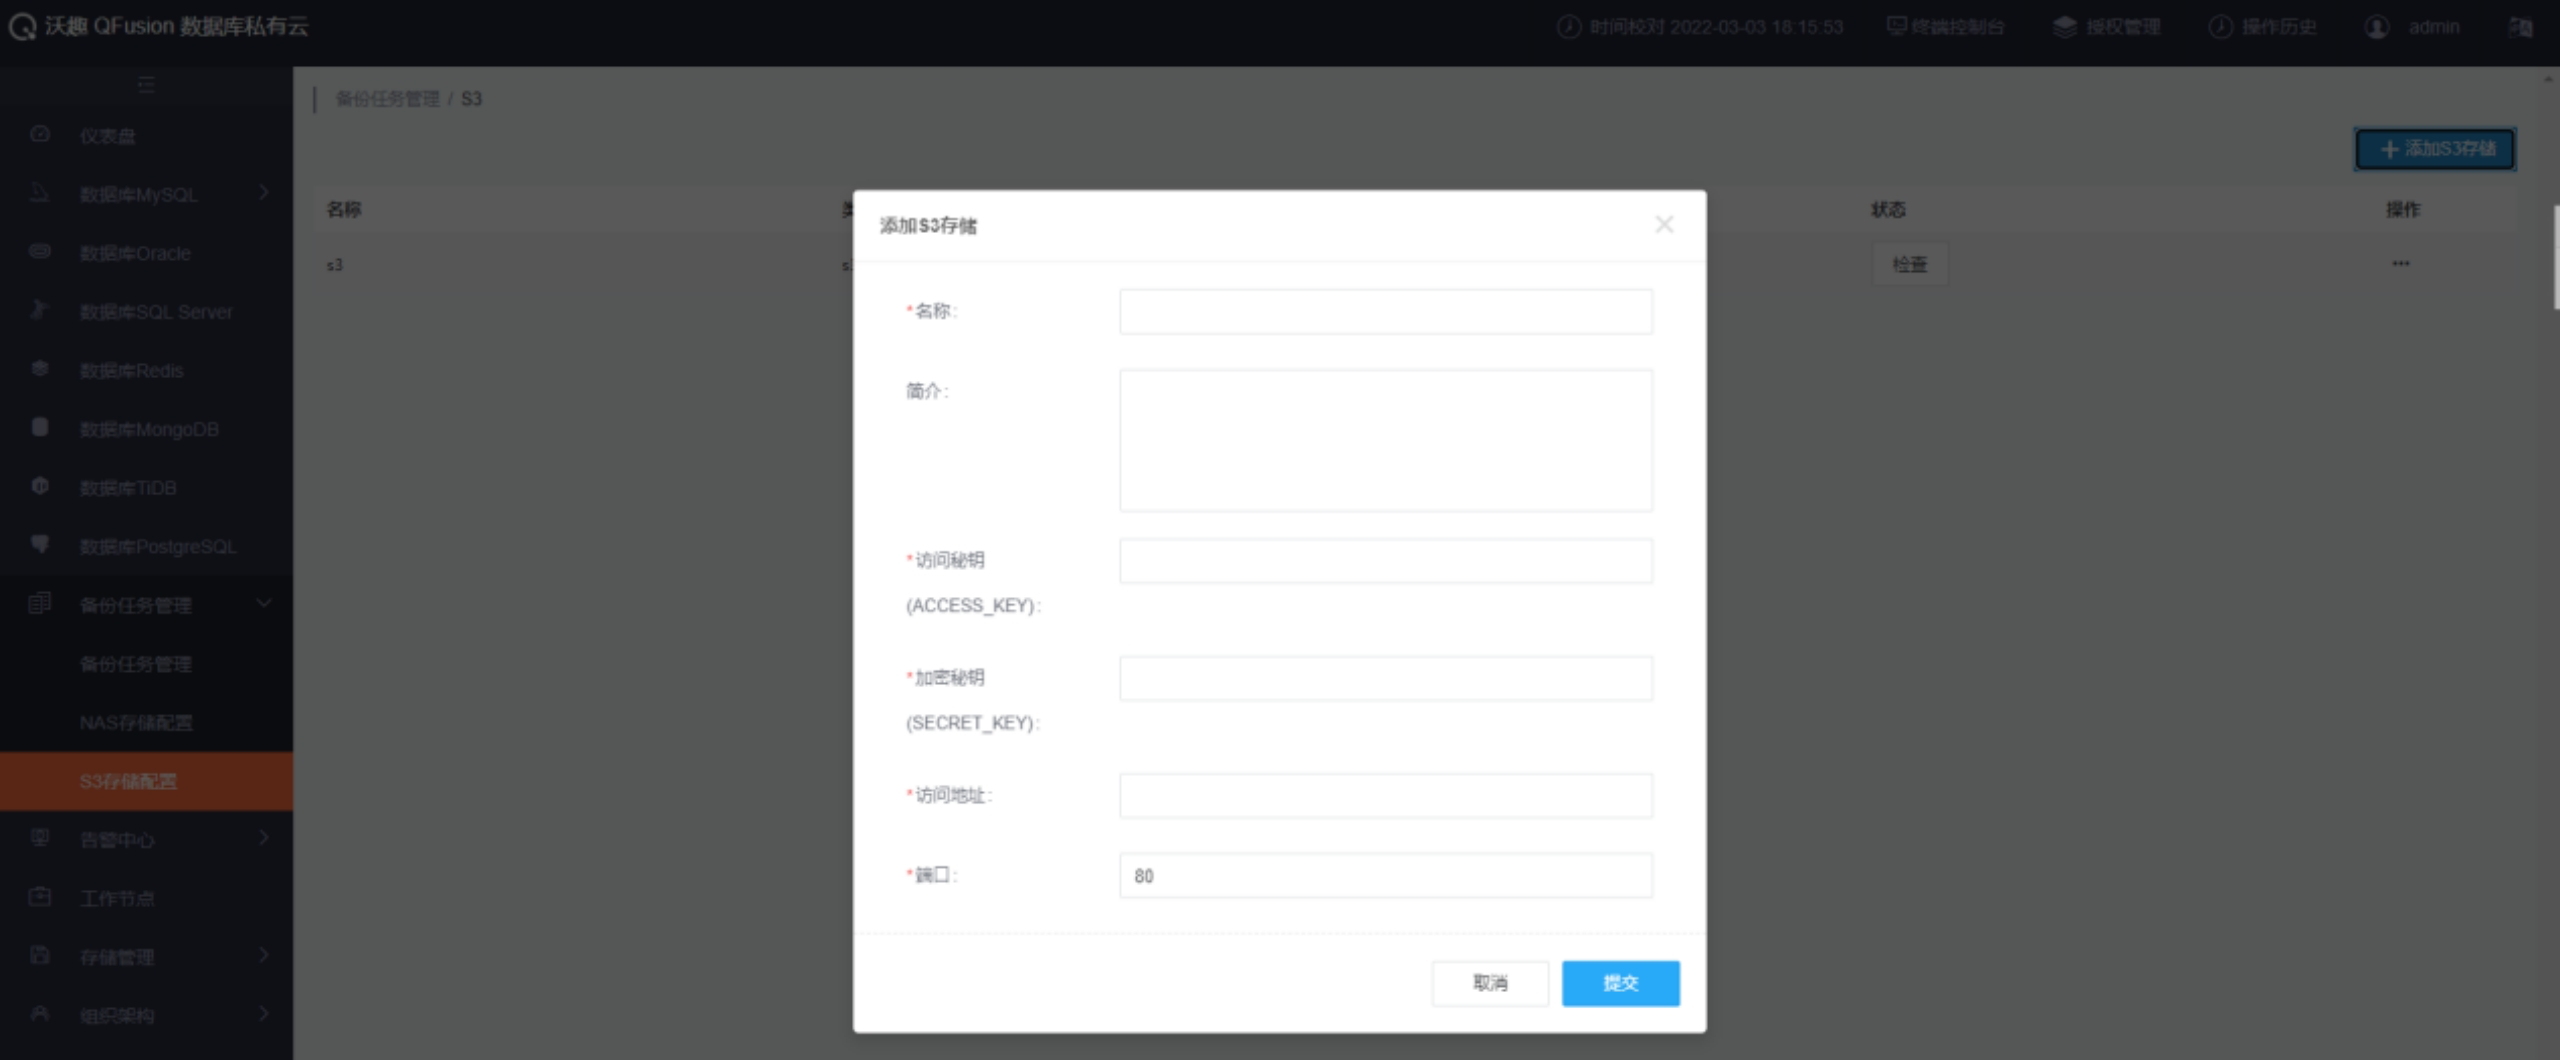Click the 提交 submit button

(x=1620, y=983)
